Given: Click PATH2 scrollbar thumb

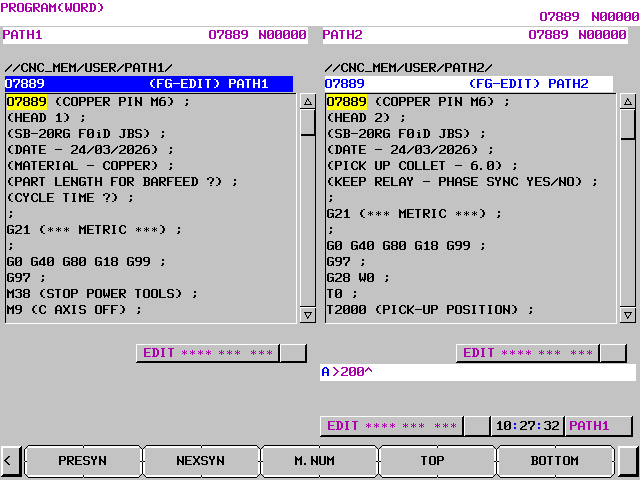Looking at the screenshot, I should pyautogui.click(x=628, y=124).
